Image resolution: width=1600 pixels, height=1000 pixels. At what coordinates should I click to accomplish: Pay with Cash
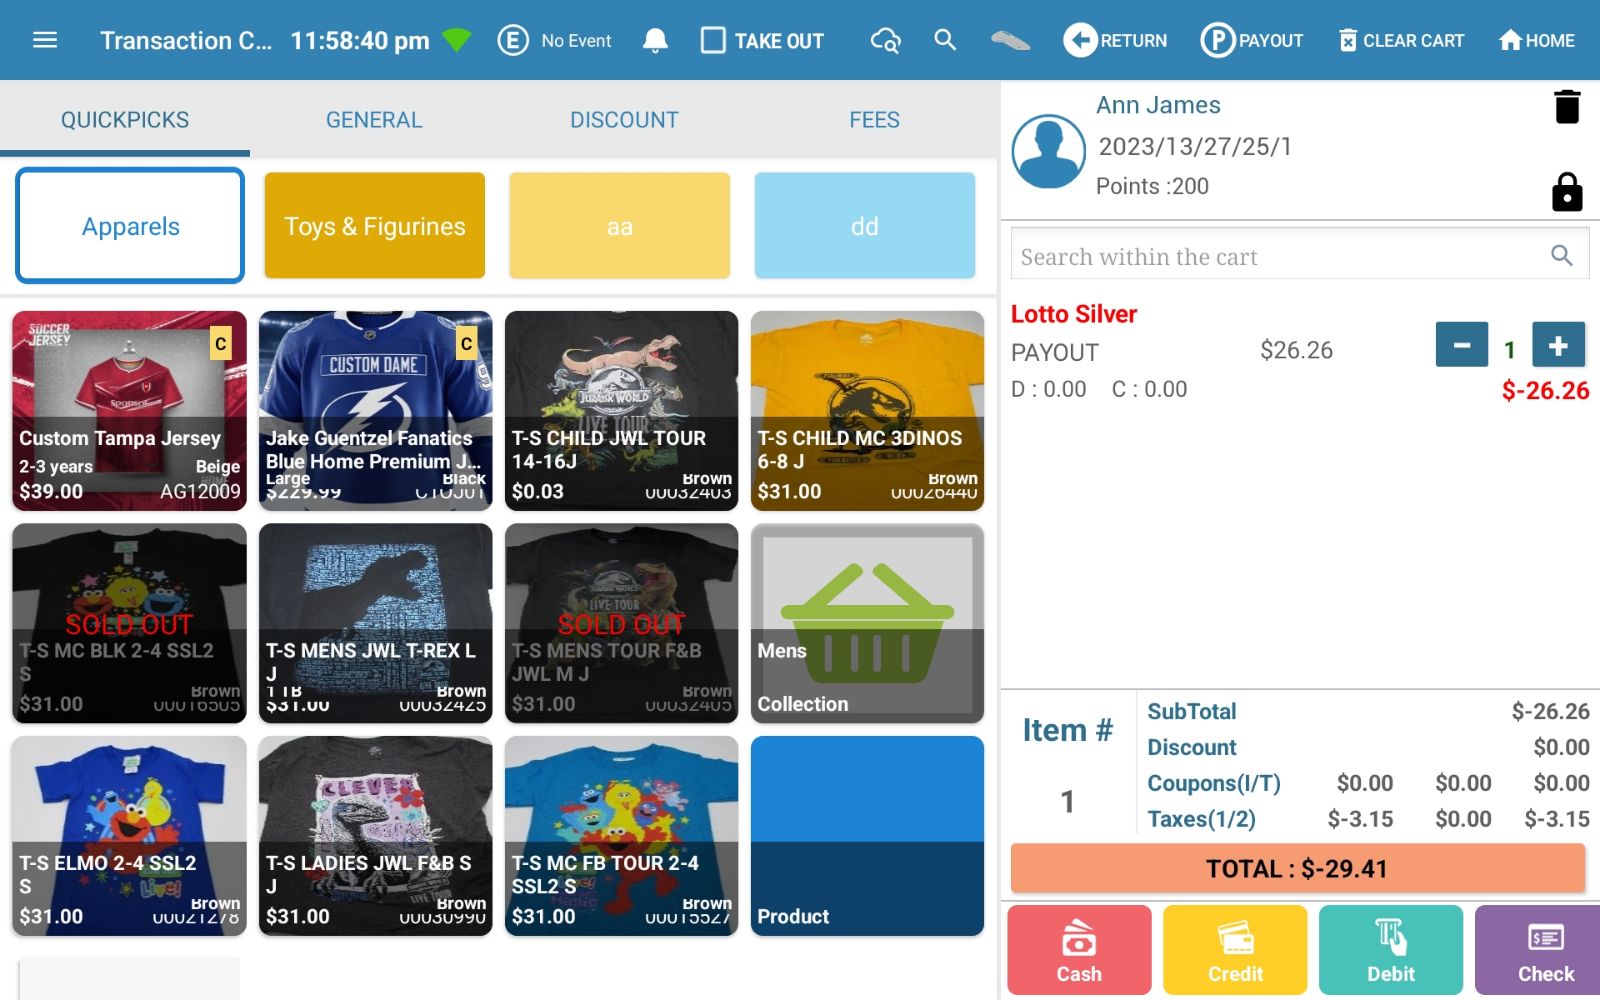tap(1079, 950)
